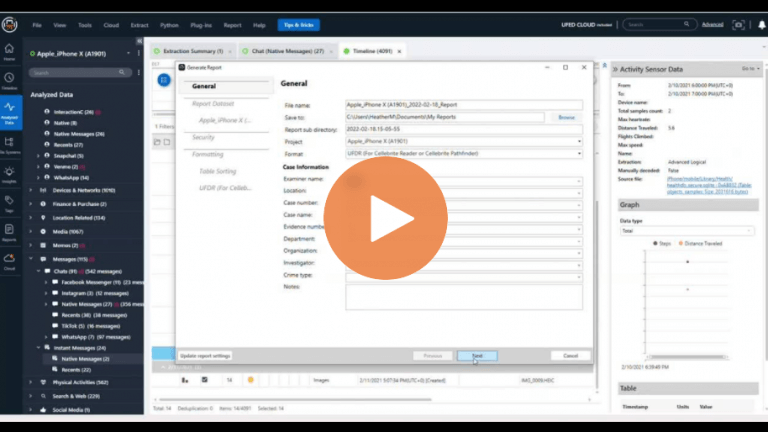Open the Apple_iPhone X device dropdown arrow
768x432 pixels.
(128, 53)
